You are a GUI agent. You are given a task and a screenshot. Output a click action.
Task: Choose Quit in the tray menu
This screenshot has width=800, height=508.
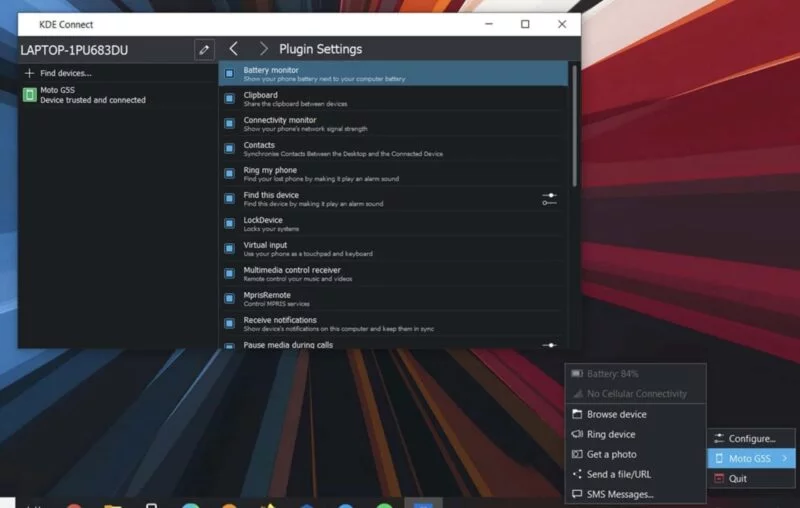(751, 478)
